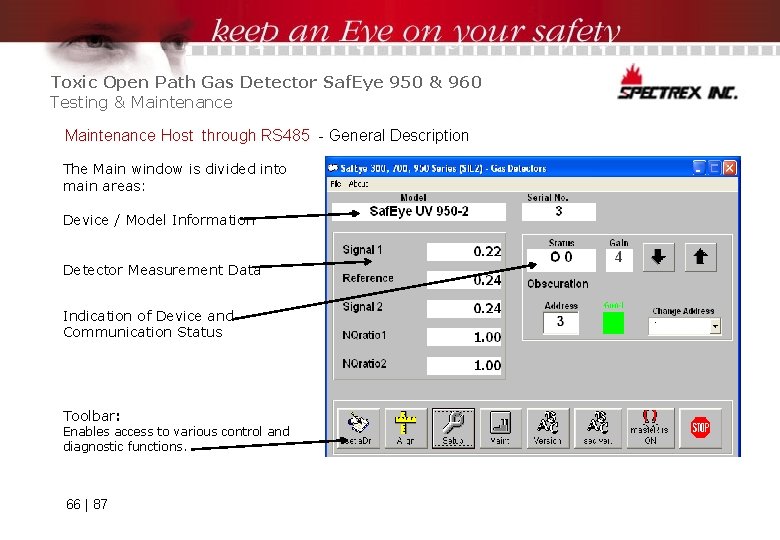Screen dimensions: 780x540
Task: Close the Gas Detectors window
Action: click(x=729, y=168)
